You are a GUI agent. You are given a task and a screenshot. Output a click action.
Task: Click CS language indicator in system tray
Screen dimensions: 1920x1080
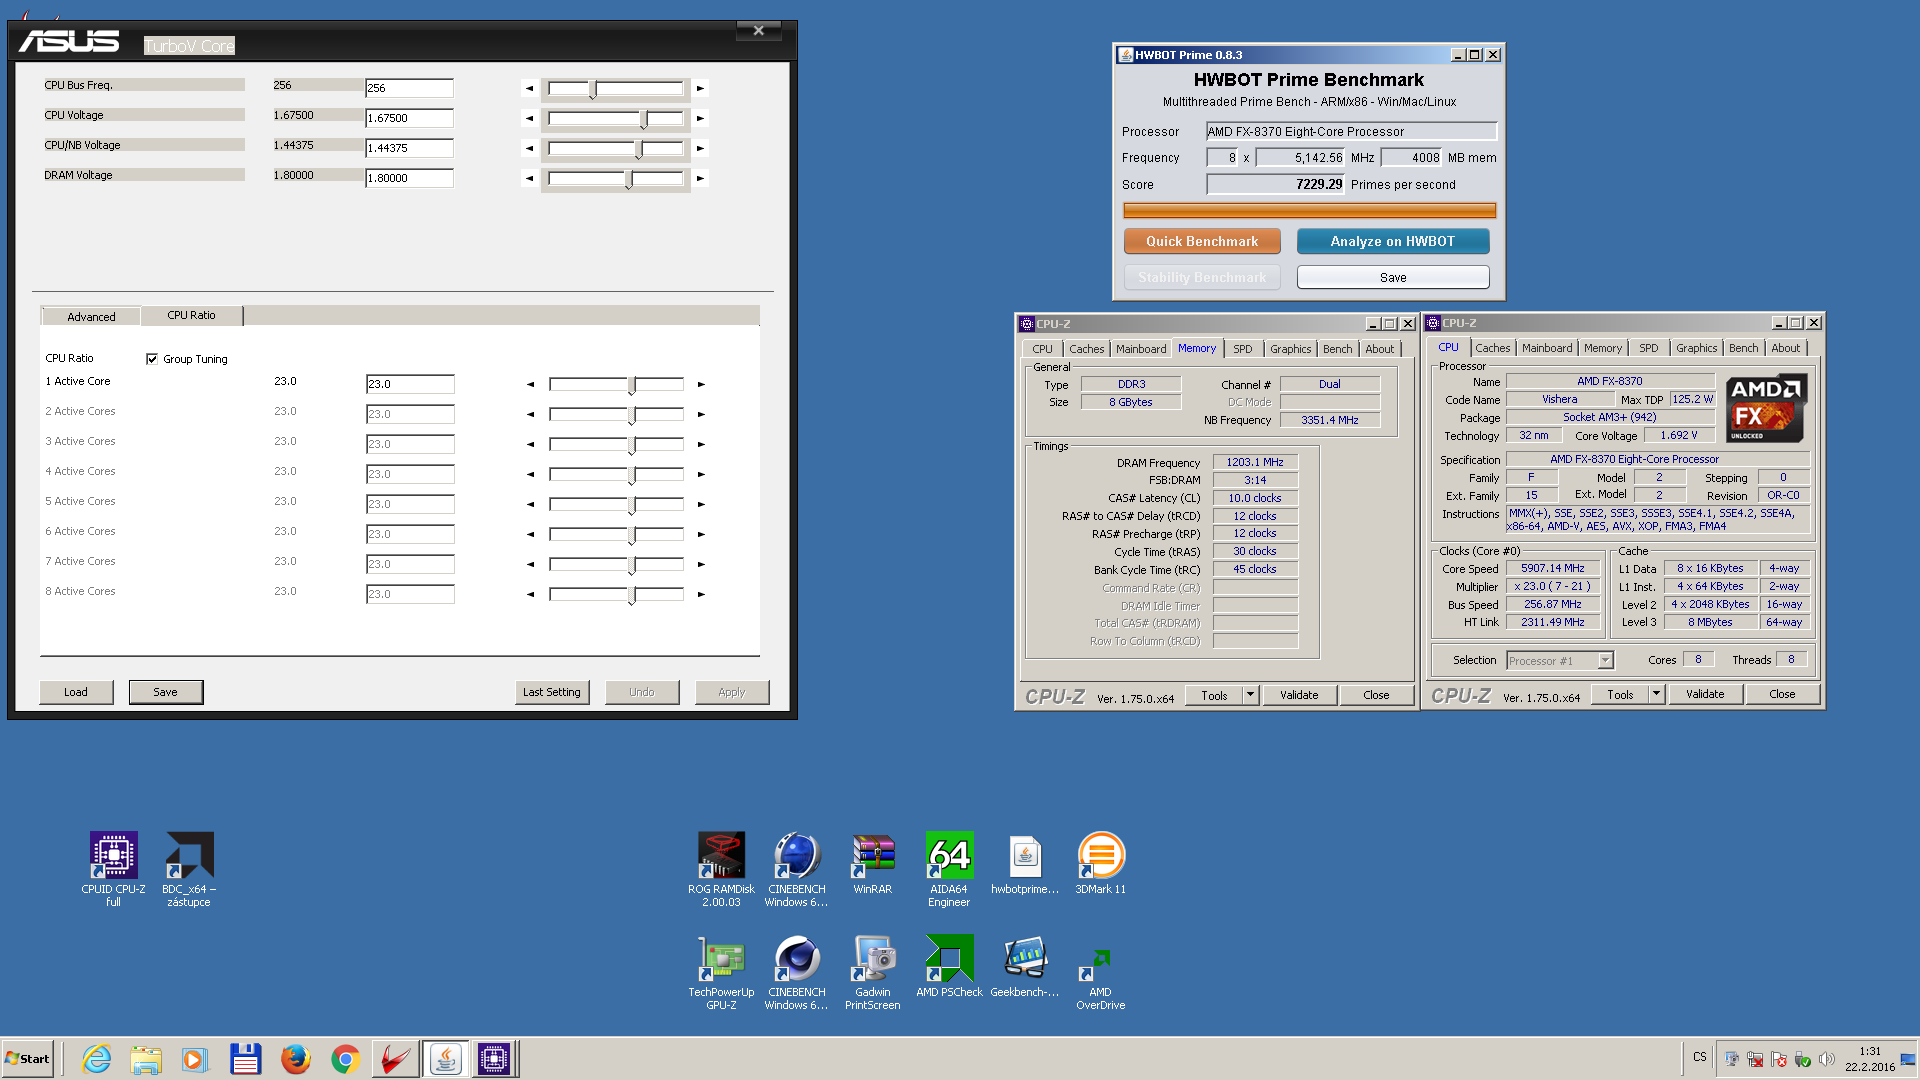click(x=1700, y=1057)
